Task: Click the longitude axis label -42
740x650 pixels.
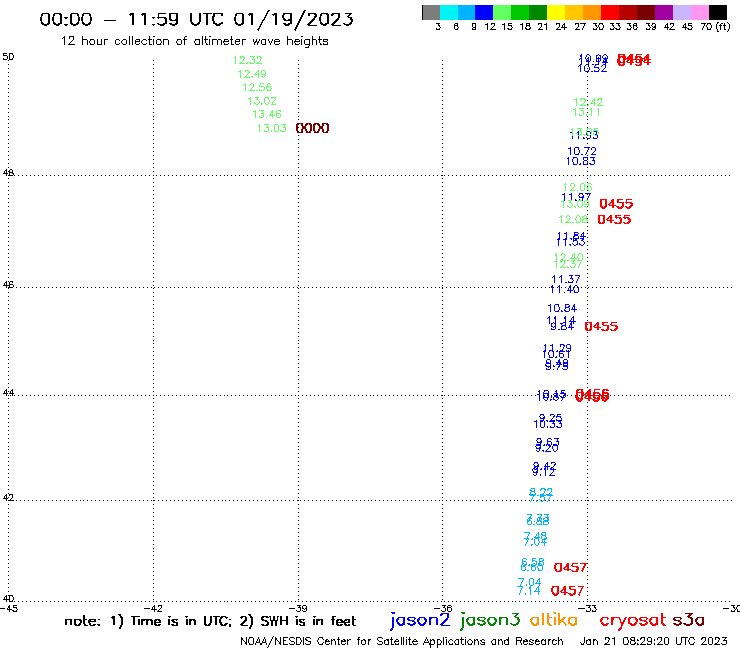Action: [x=153, y=608]
